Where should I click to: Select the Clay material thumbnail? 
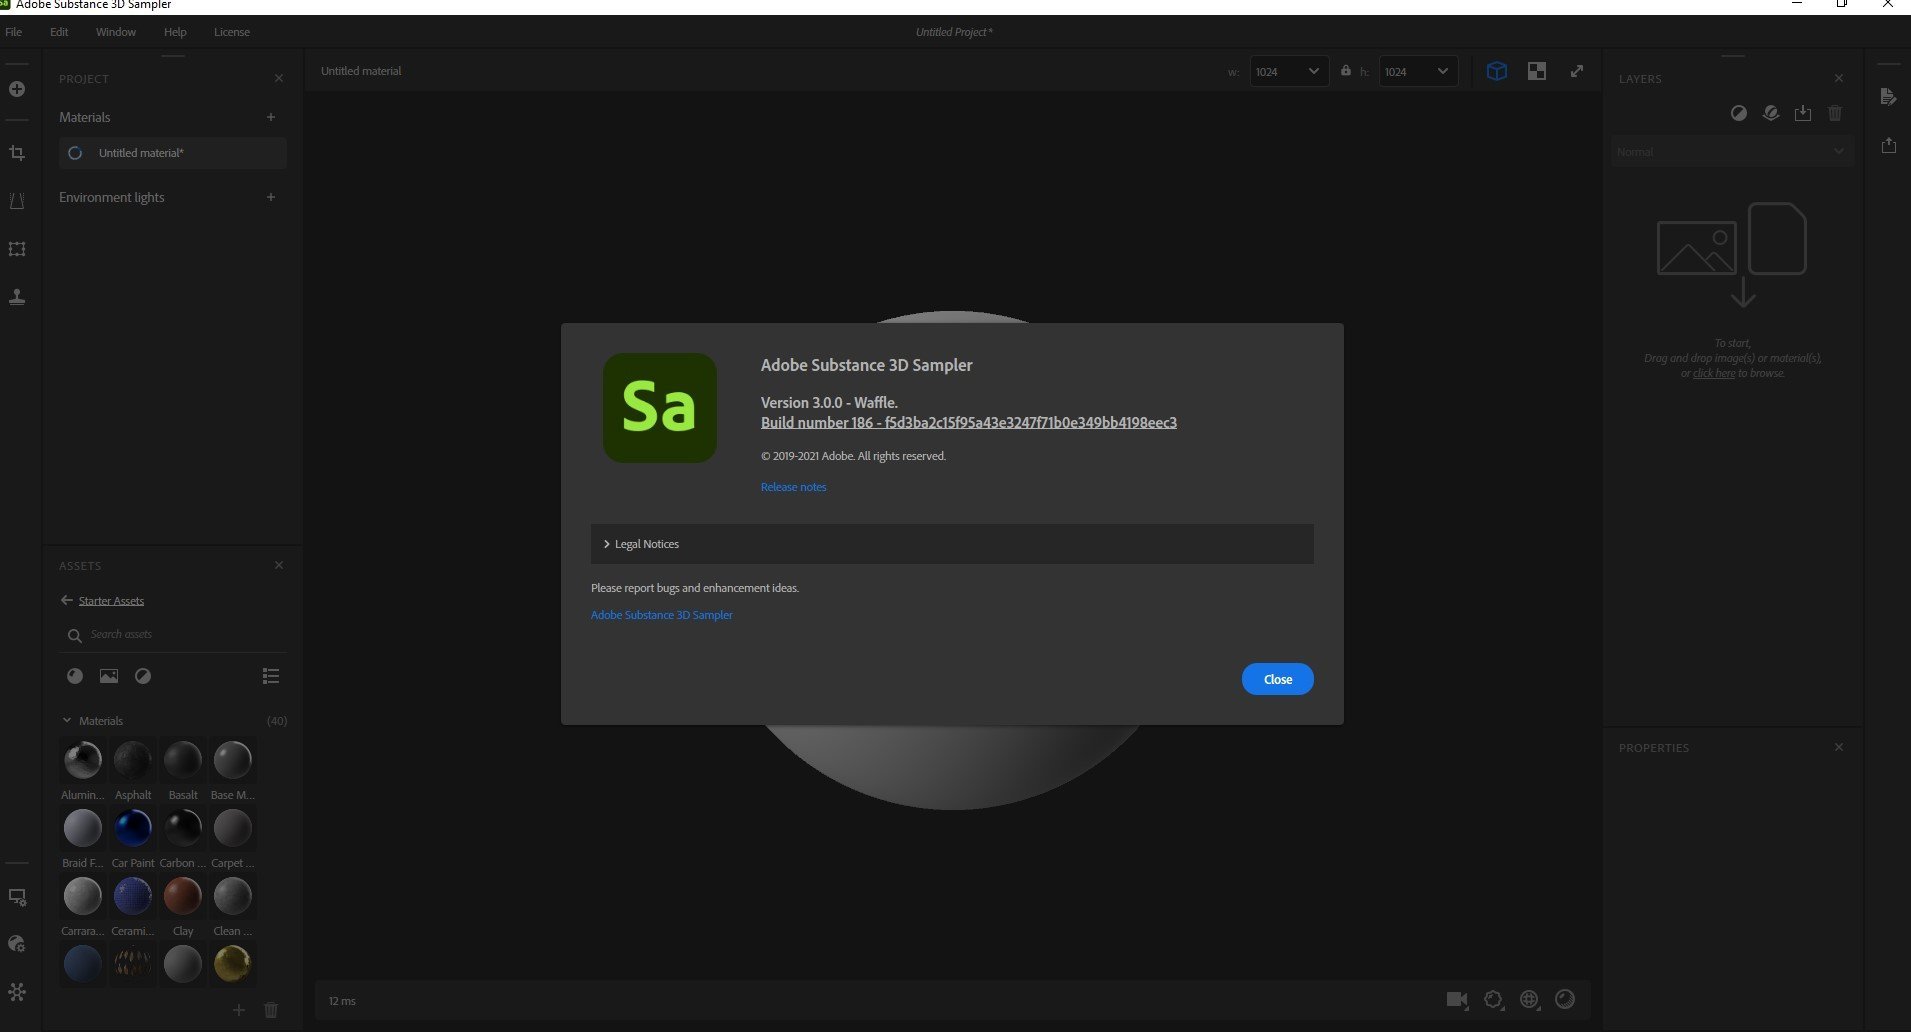pyautogui.click(x=183, y=896)
